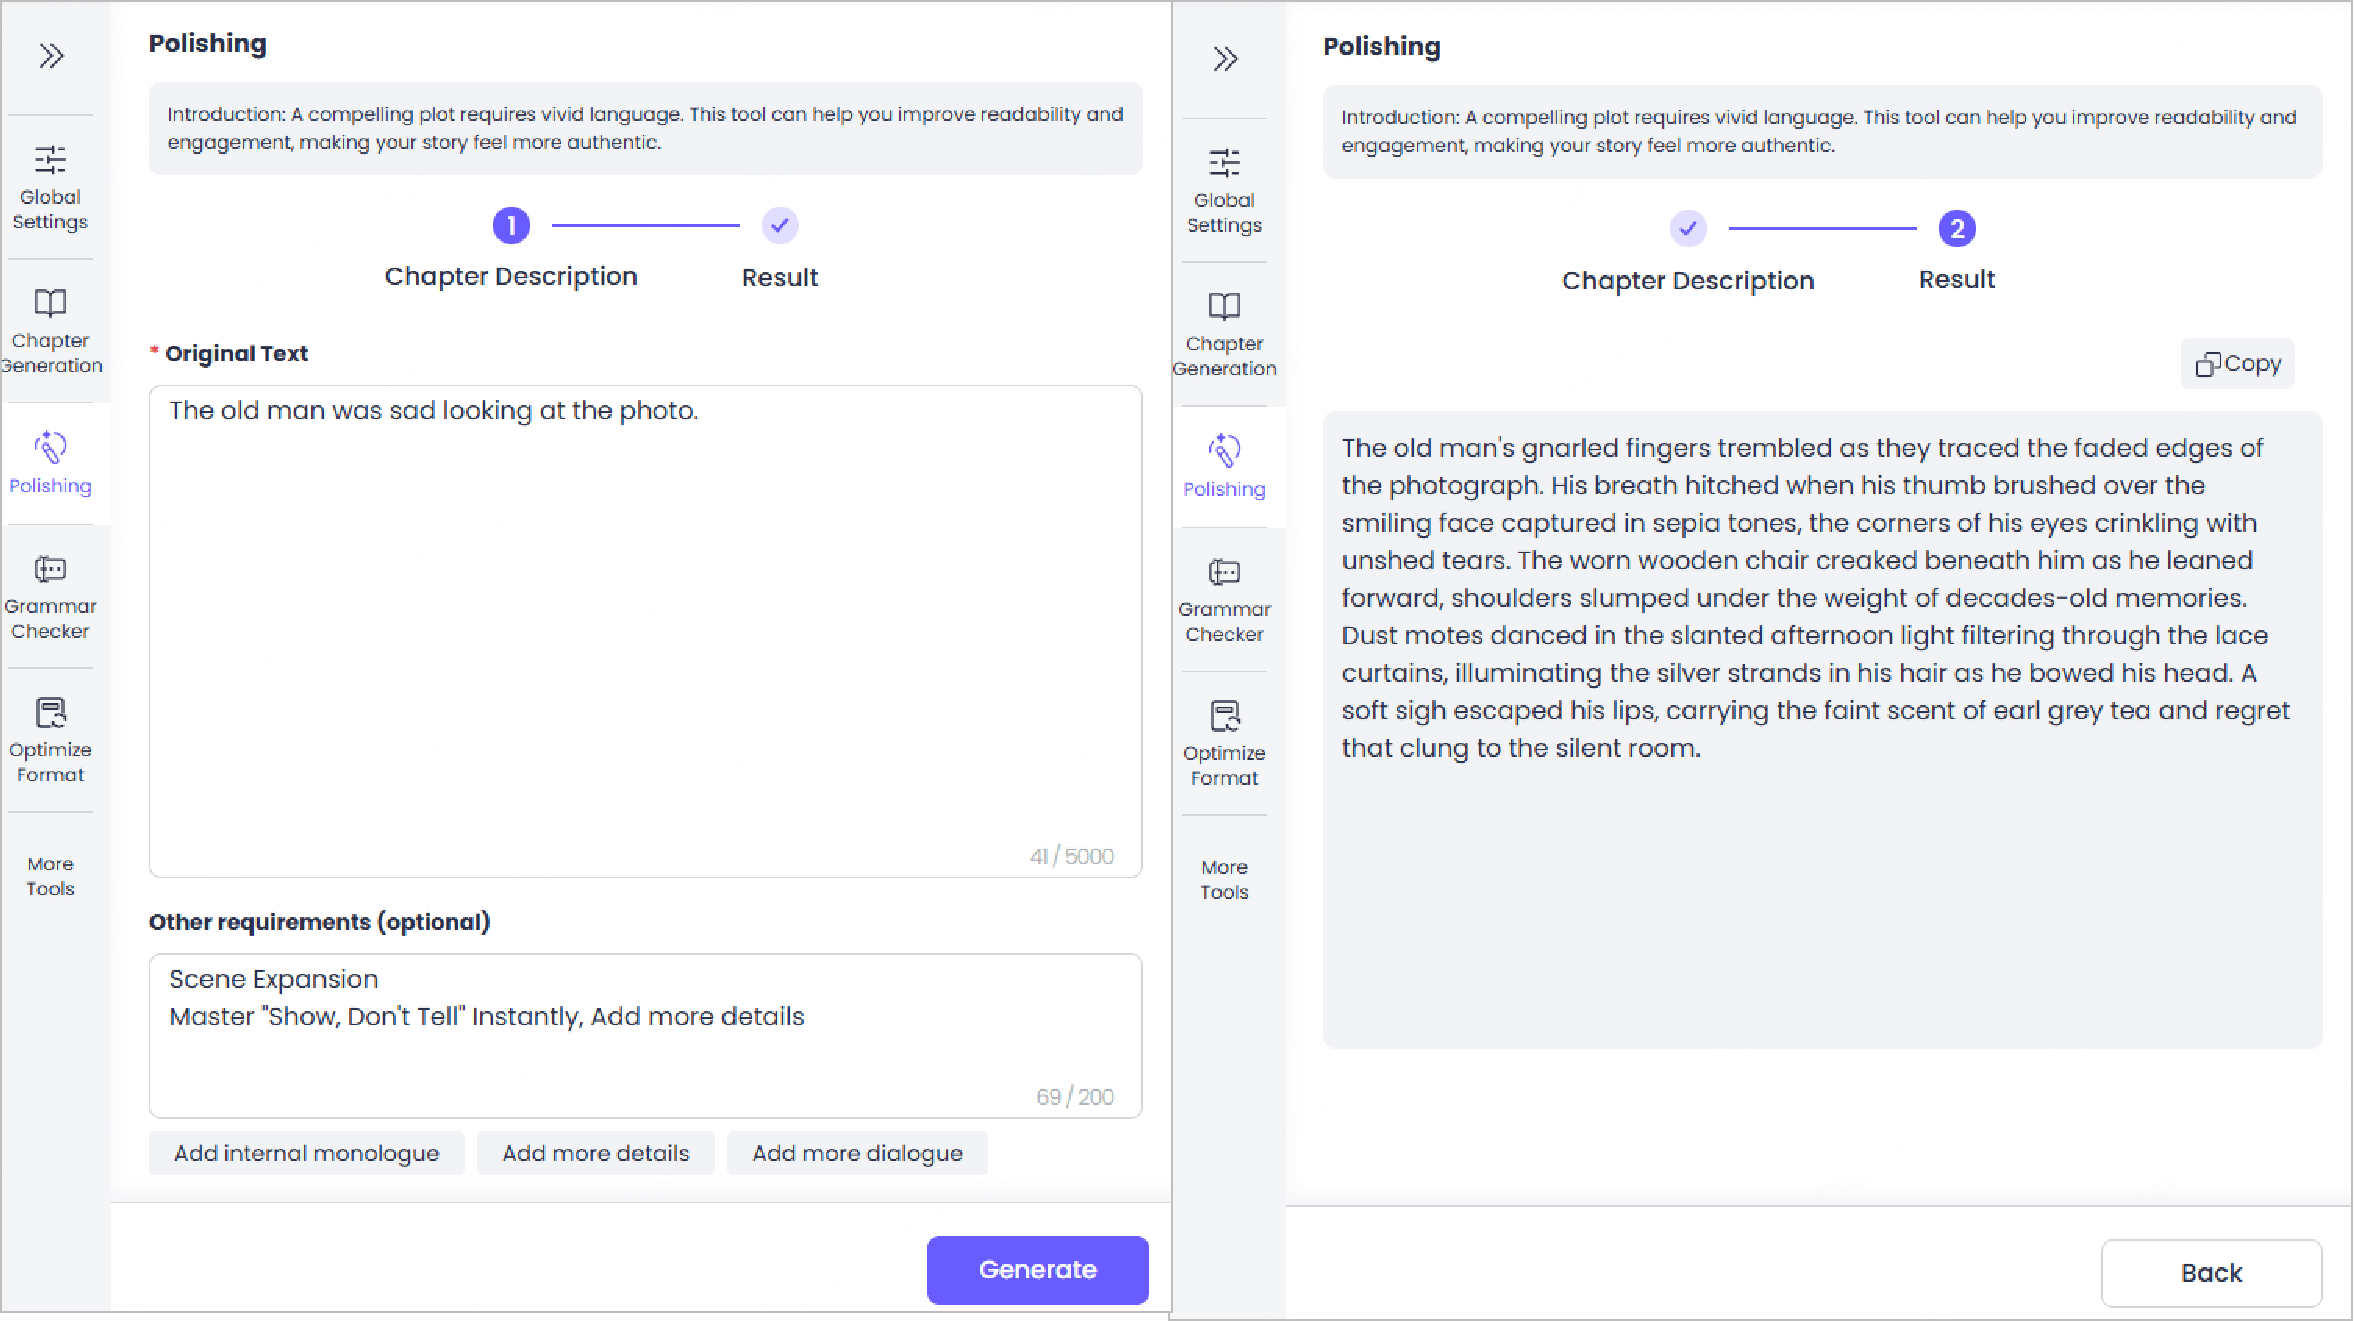
Task: Open Optimize Format in right panel sidebar
Action: [1224, 743]
